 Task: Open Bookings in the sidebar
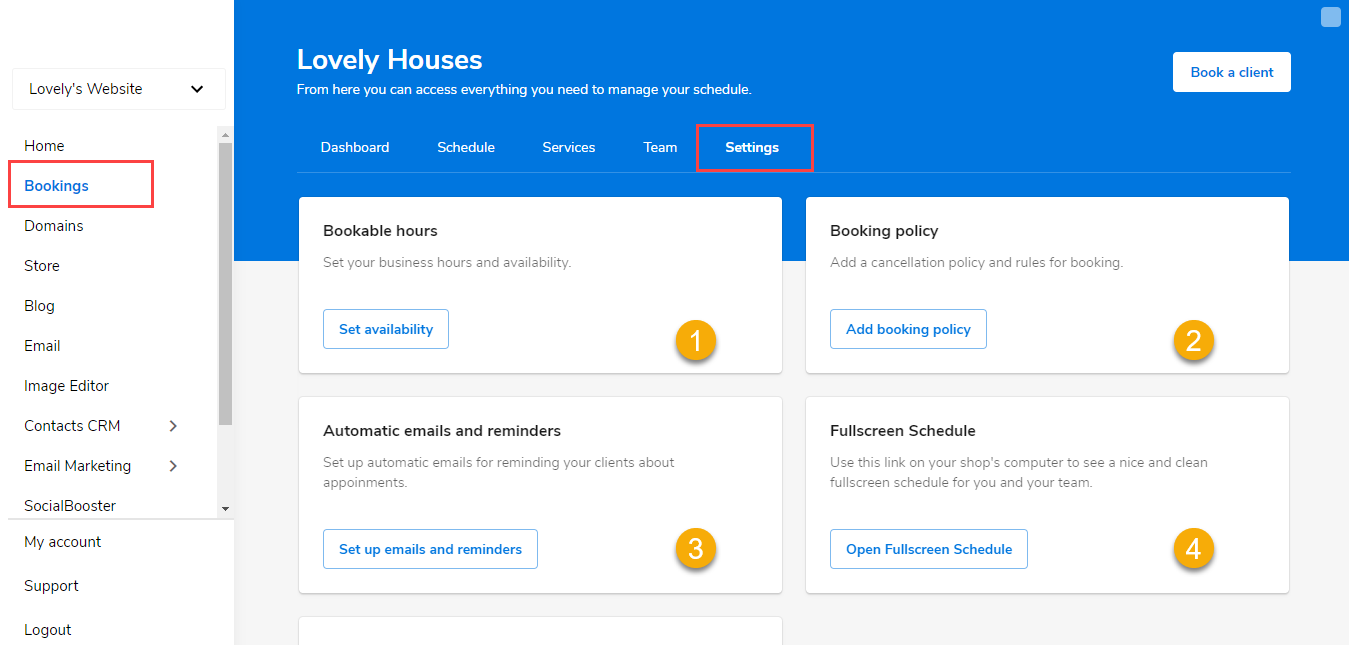point(56,186)
